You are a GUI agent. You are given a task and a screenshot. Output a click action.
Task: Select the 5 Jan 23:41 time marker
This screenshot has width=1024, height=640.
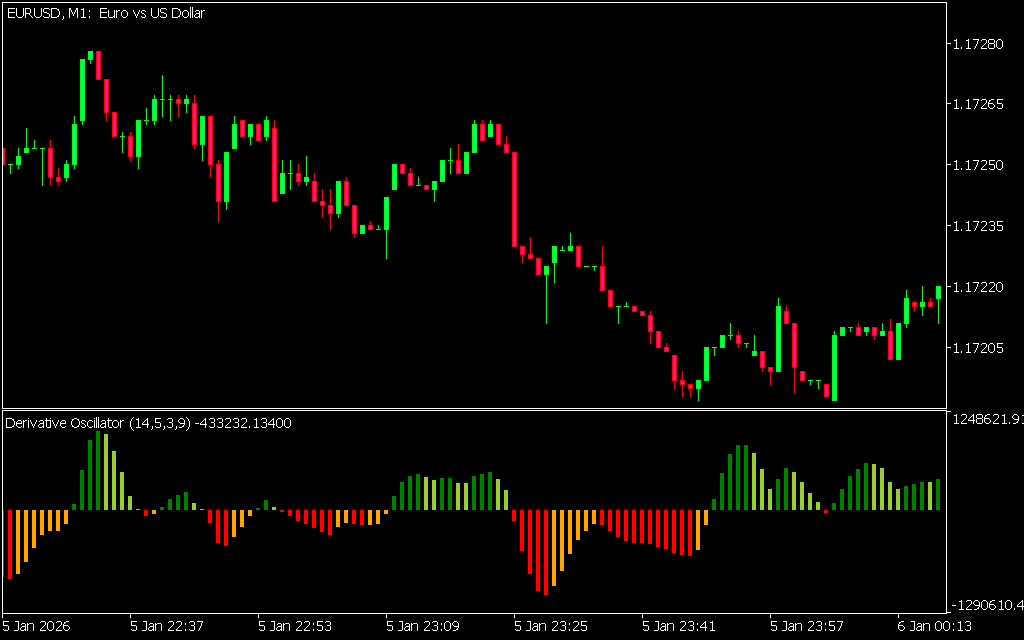click(679, 626)
